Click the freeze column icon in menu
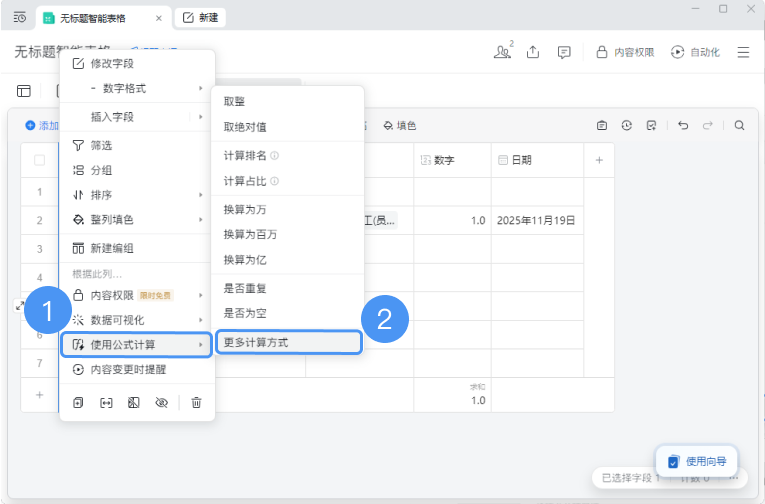Screen dimensions: 765x504 [x=134, y=403]
